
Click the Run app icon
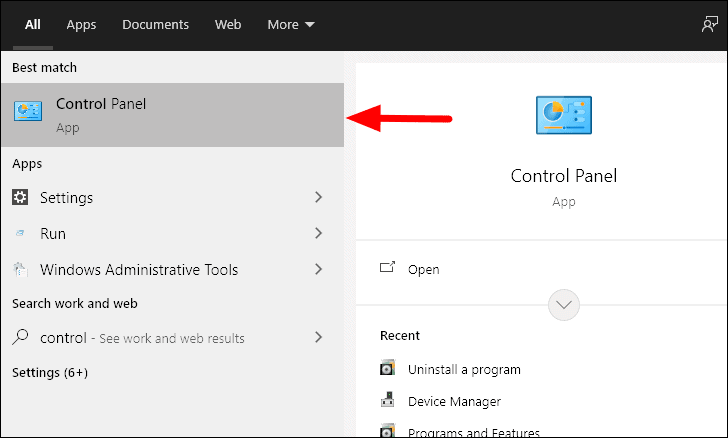pos(20,233)
